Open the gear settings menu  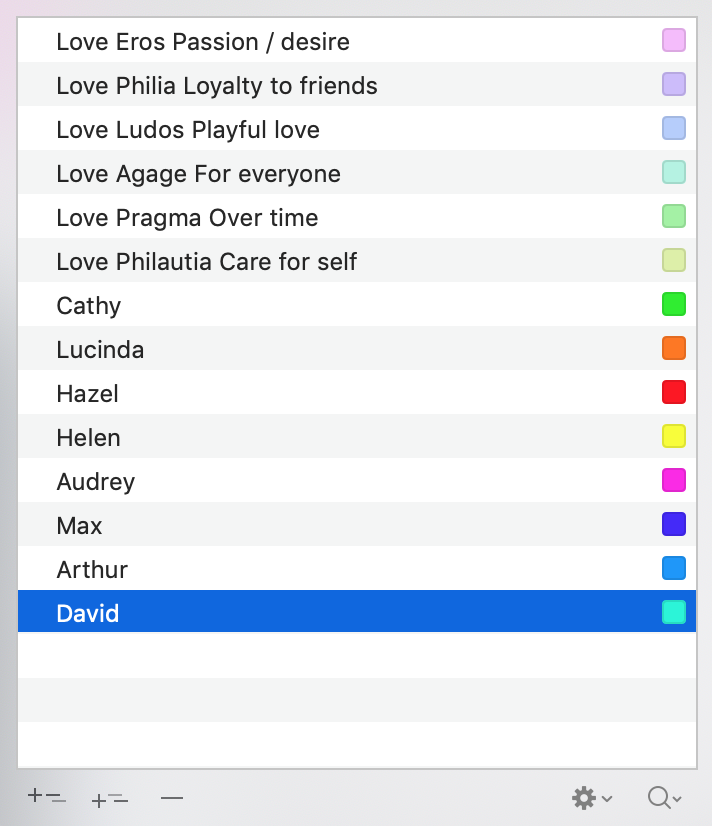point(592,798)
